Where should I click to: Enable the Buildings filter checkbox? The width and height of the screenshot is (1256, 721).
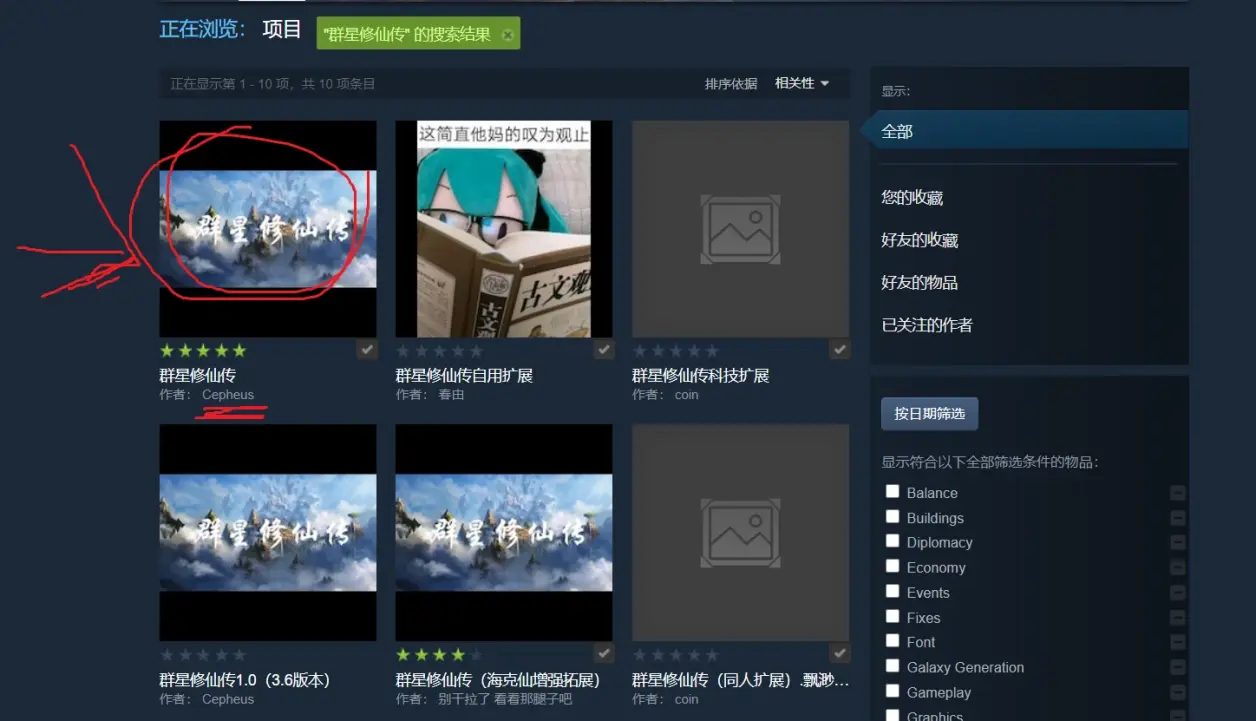coord(892,516)
